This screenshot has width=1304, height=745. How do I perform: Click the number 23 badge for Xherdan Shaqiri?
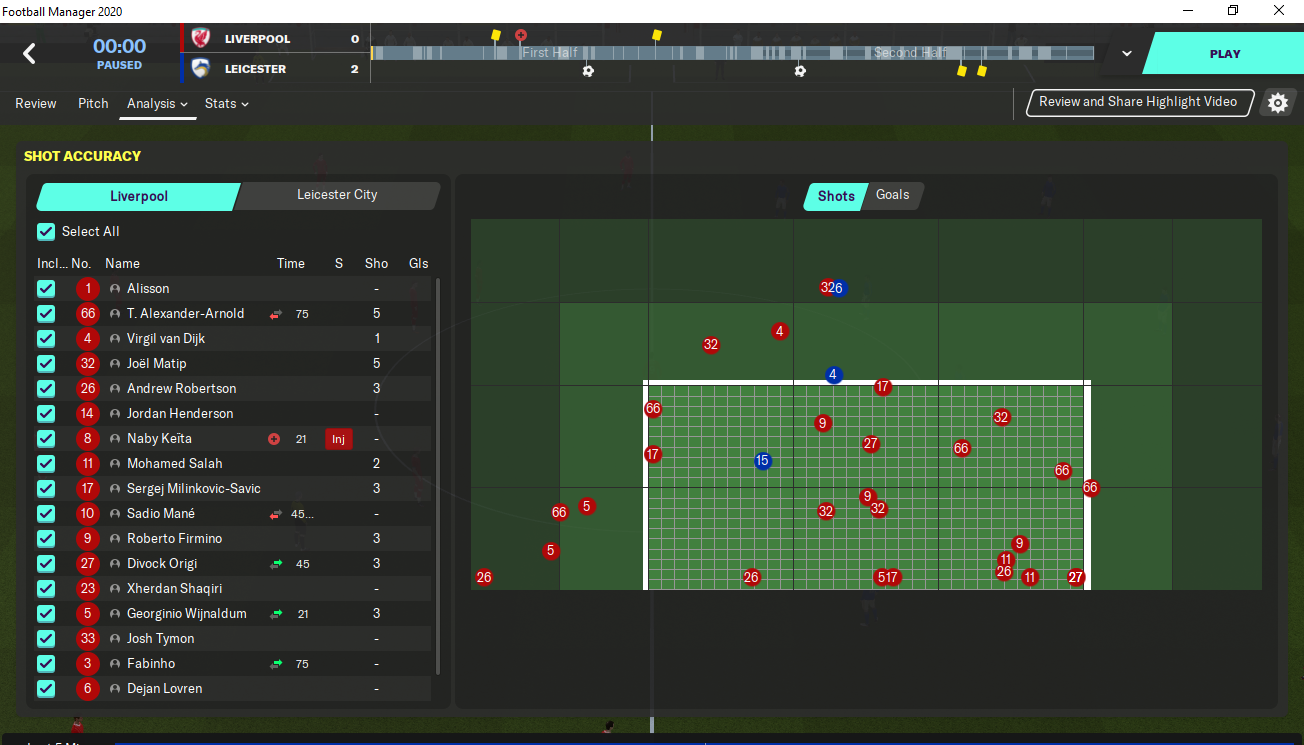click(x=88, y=589)
